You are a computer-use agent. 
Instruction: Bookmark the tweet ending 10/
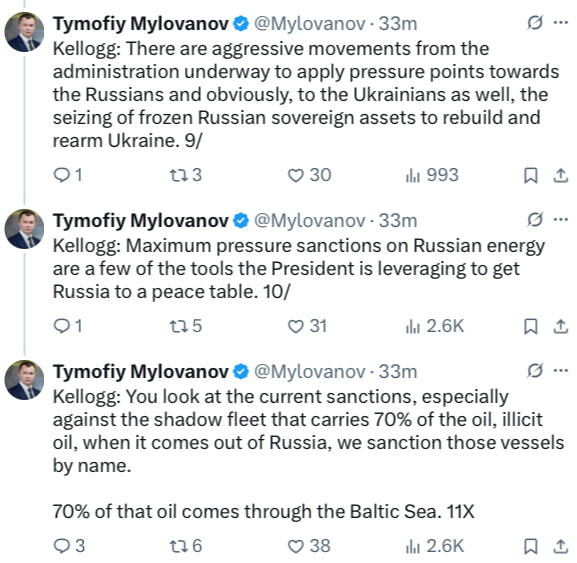point(531,326)
